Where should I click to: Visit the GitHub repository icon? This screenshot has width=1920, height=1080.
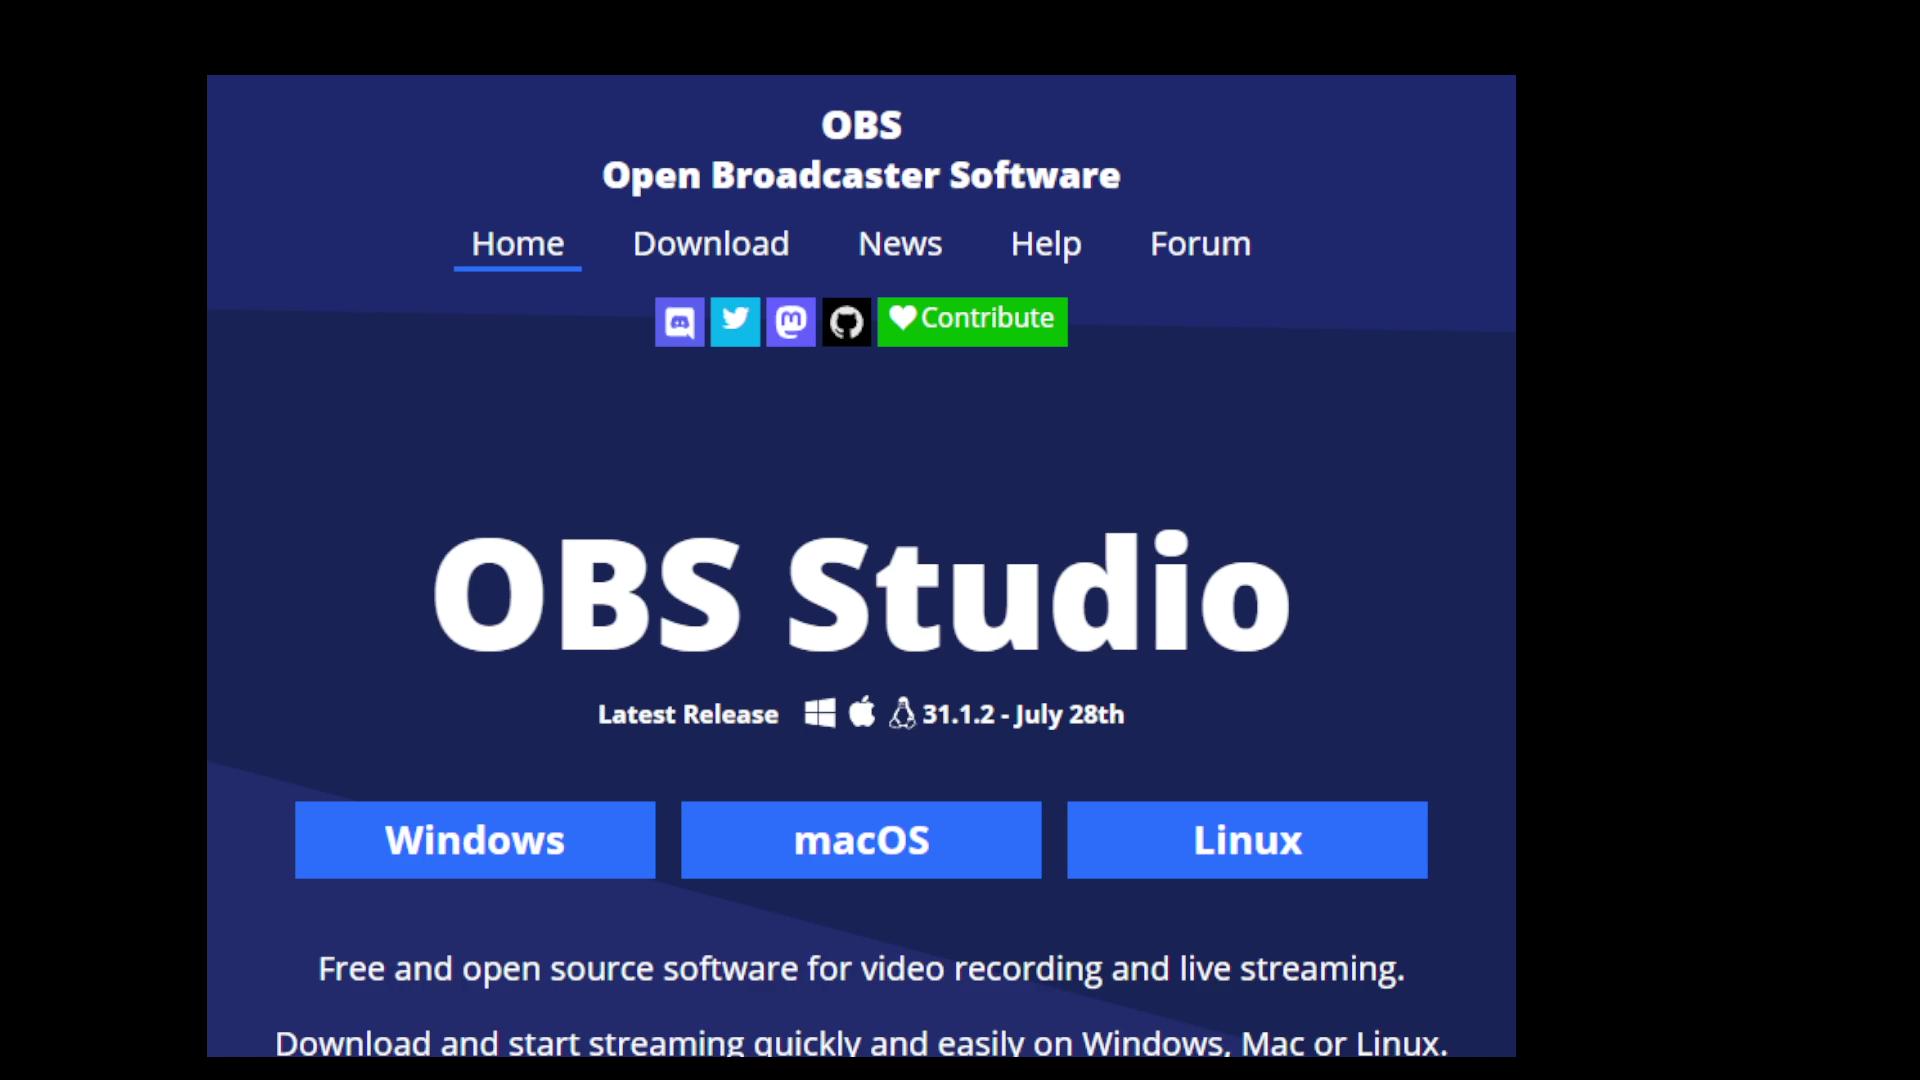click(x=847, y=322)
